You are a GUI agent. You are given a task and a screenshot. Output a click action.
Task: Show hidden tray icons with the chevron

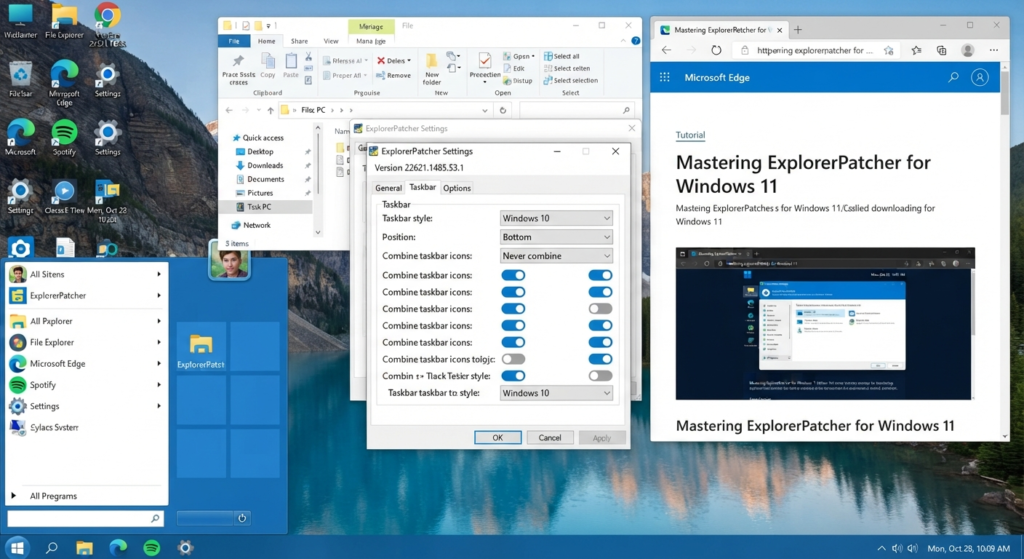pyautogui.click(x=881, y=549)
